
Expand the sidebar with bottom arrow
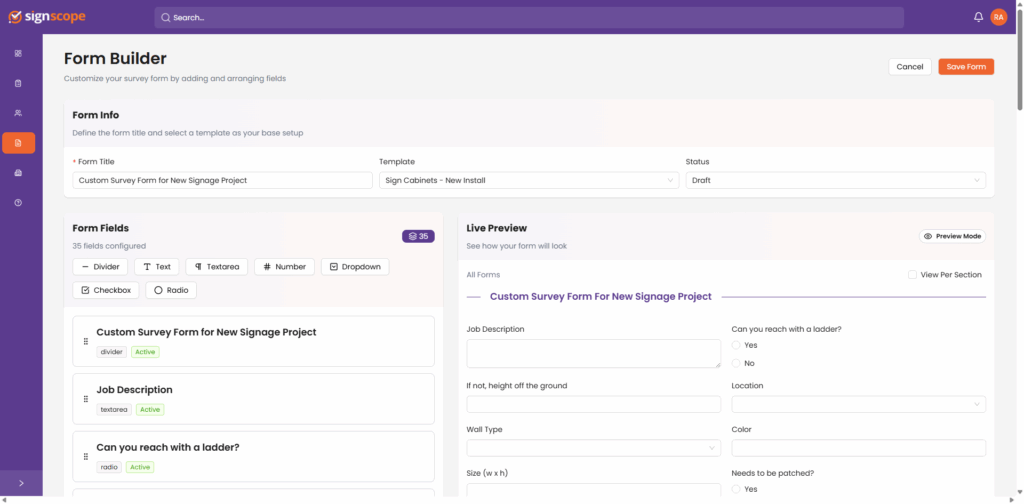pos(21,483)
